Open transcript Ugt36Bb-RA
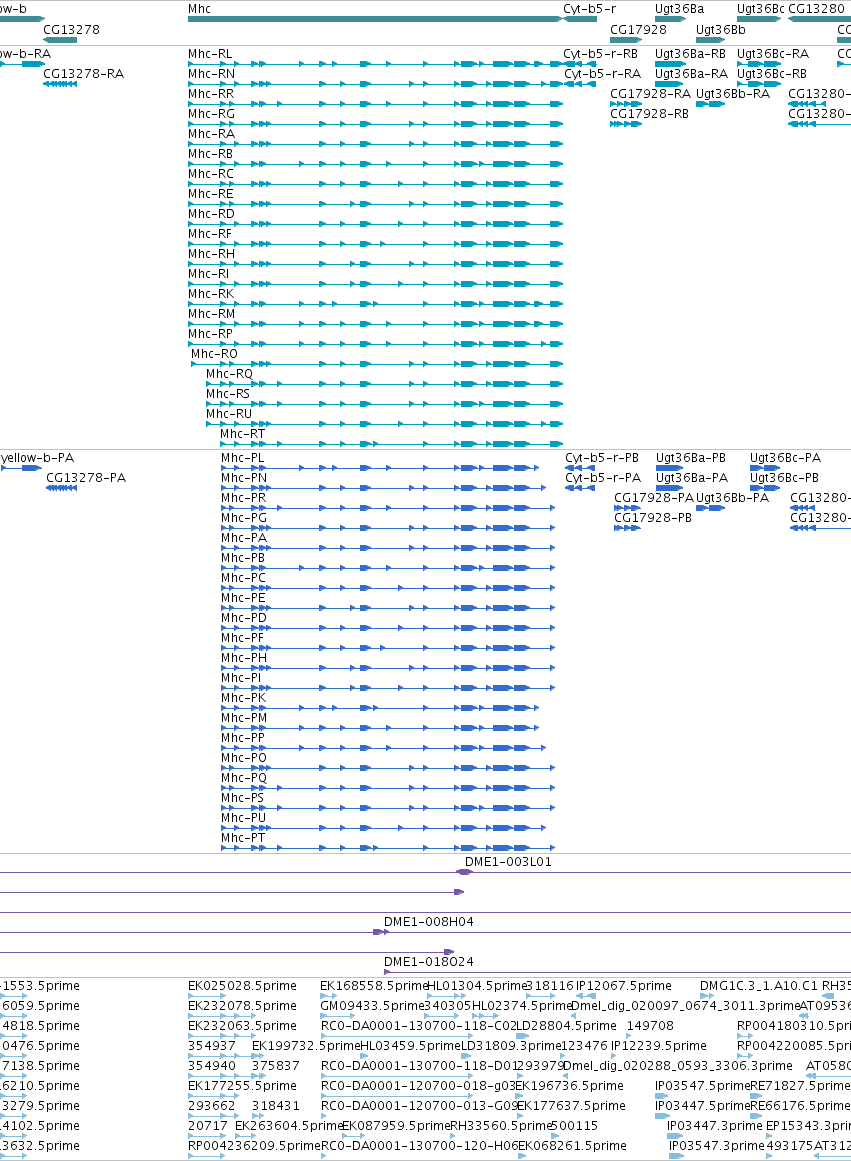851x1161 pixels. tap(733, 94)
